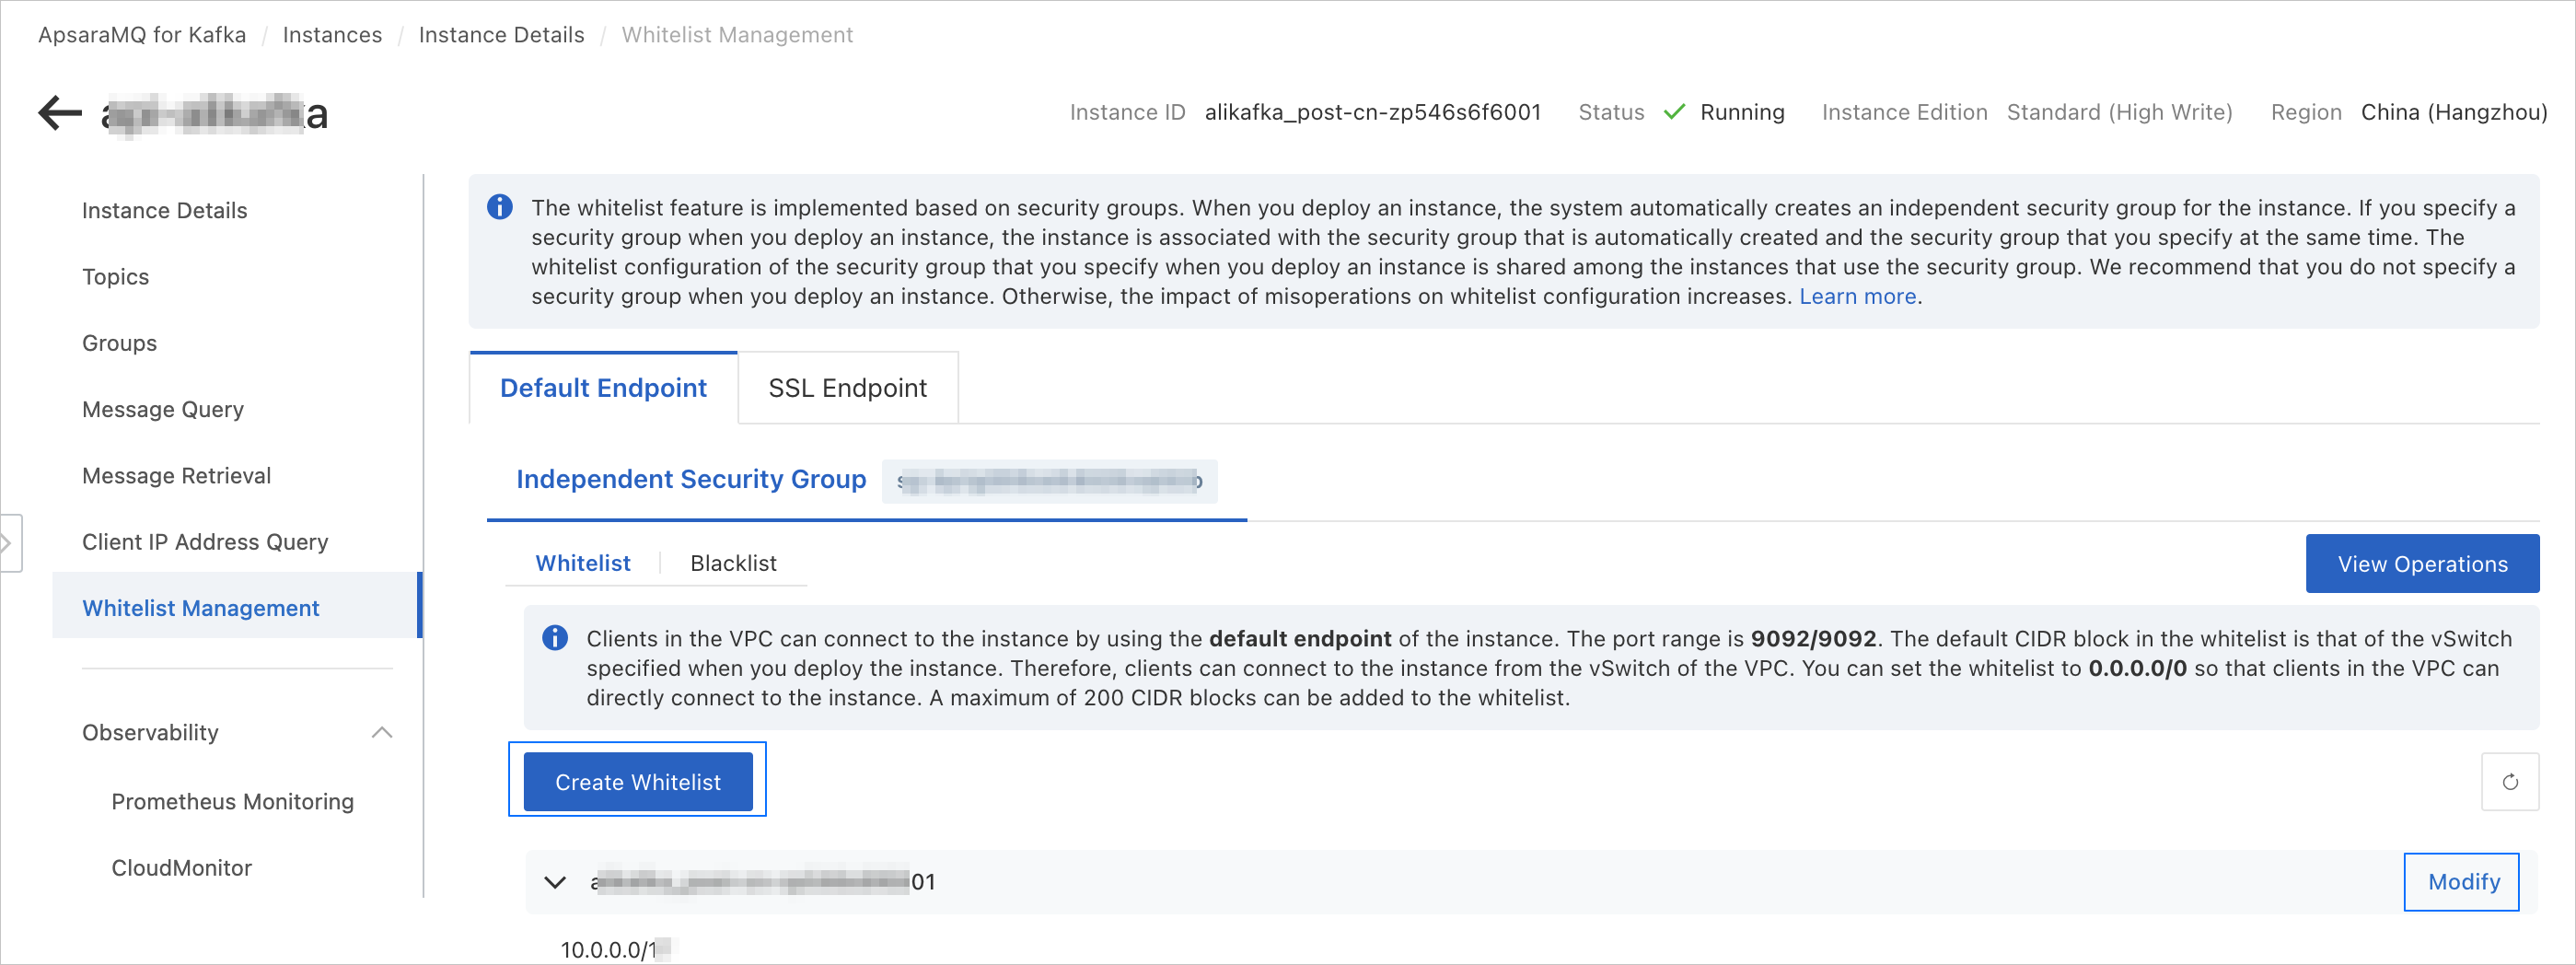Select the Independent Security Group tab
The width and height of the screenshot is (2576, 965).
click(x=691, y=479)
